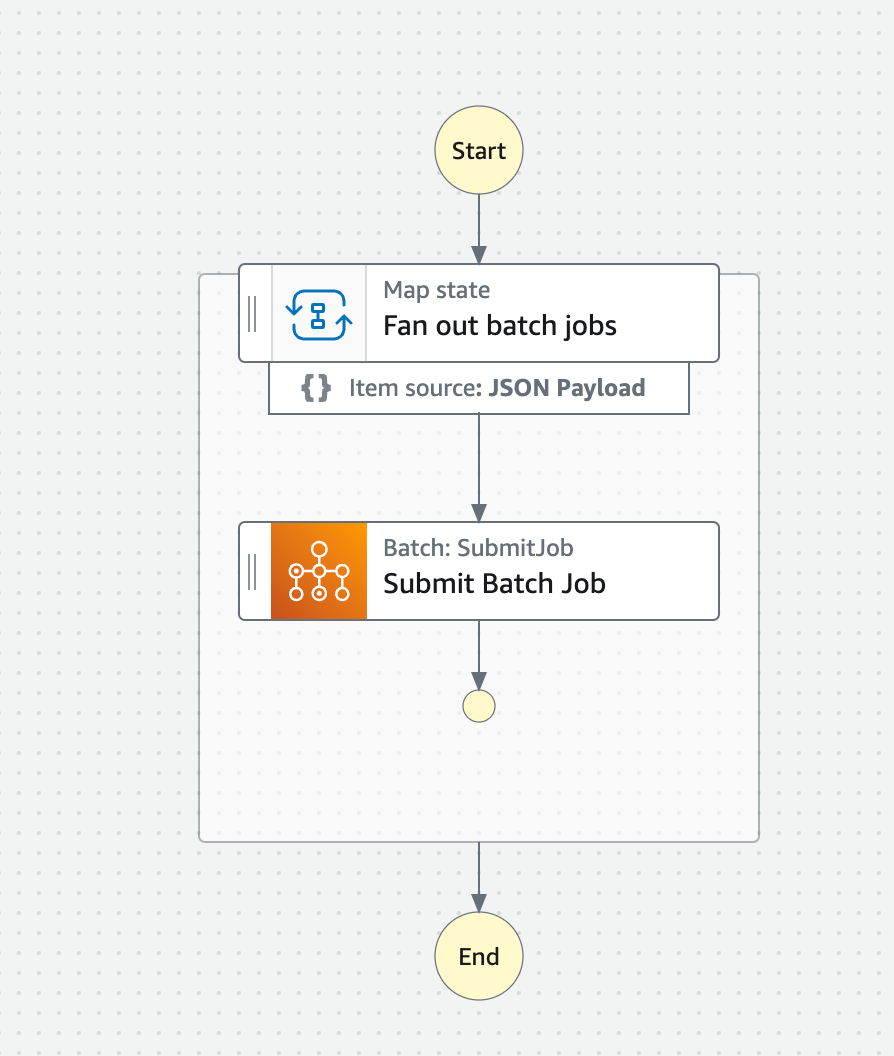Click the small yellow end node inside the Map
894x1056 pixels.
478,705
